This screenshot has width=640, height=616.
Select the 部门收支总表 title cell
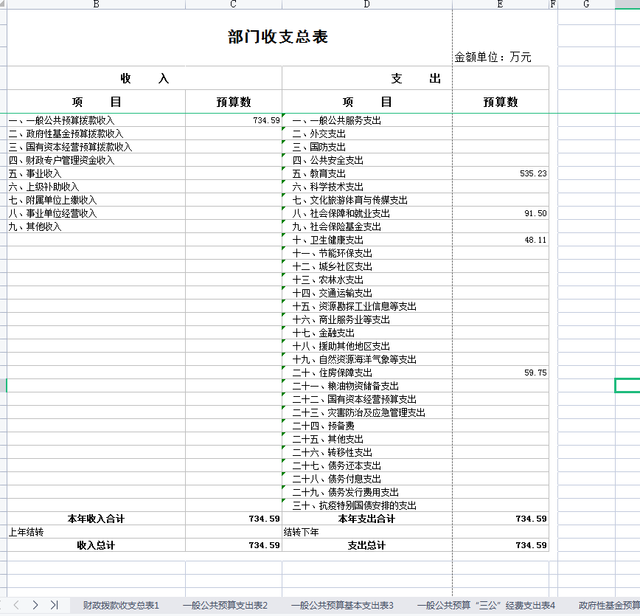(278, 38)
